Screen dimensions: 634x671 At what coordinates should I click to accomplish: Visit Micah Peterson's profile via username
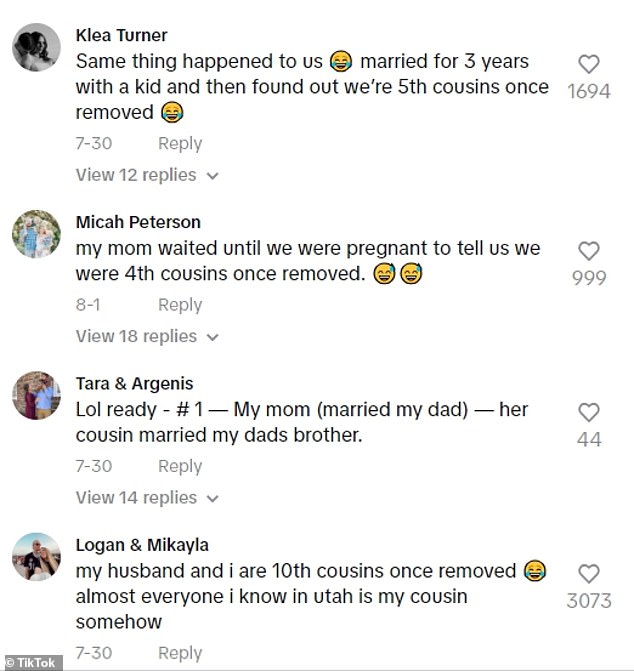click(138, 222)
